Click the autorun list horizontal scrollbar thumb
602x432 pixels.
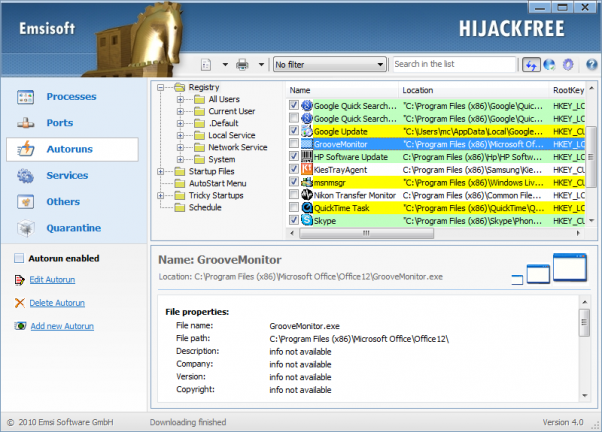pyautogui.click(x=366, y=233)
